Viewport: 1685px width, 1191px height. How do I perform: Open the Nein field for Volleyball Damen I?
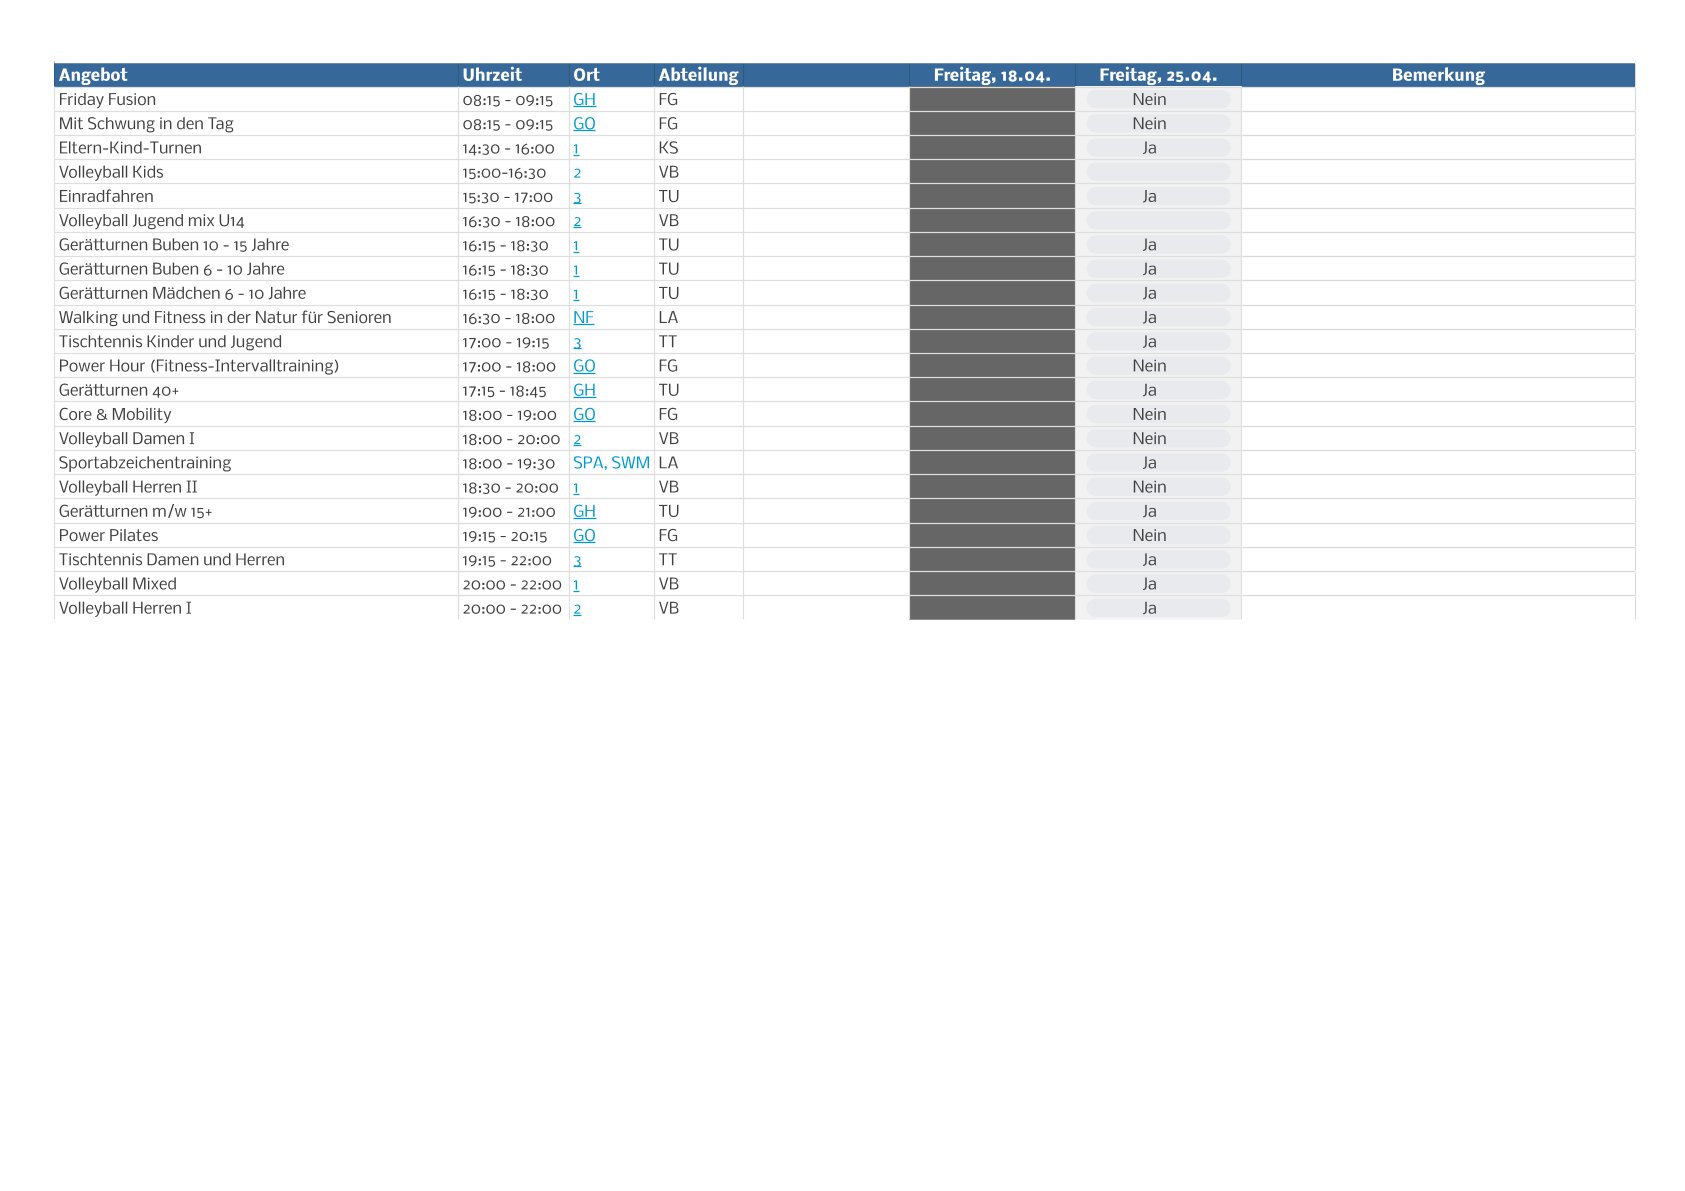[1158, 439]
